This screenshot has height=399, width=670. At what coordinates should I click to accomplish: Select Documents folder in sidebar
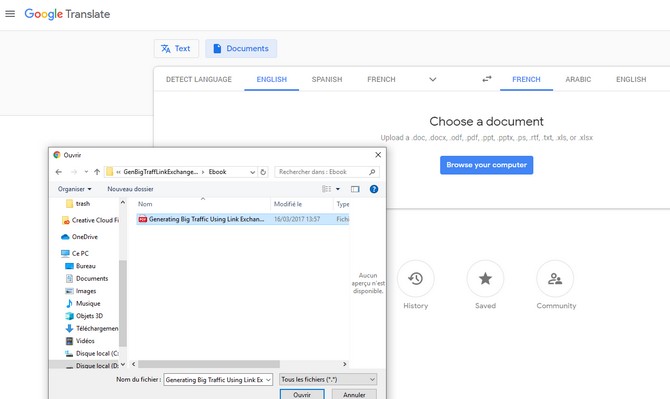(87, 279)
